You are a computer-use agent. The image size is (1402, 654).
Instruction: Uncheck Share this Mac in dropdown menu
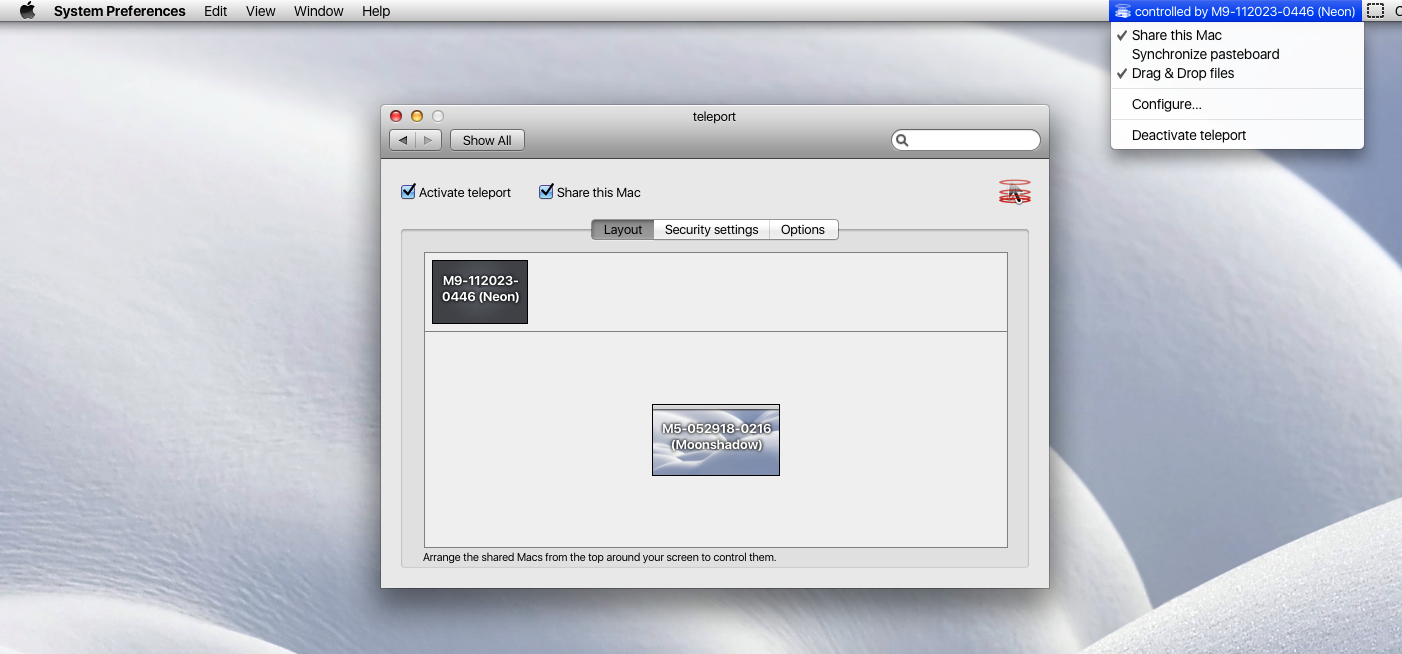pyautogui.click(x=1176, y=35)
